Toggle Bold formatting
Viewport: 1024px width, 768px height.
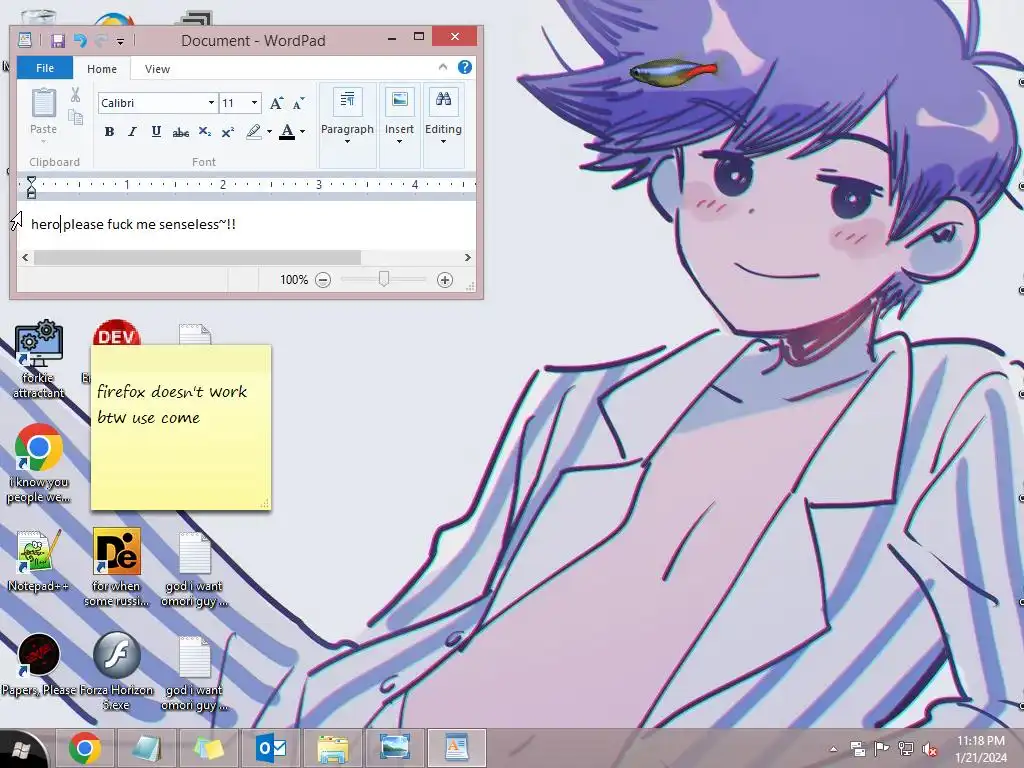pyautogui.click(x=109, y=132)
